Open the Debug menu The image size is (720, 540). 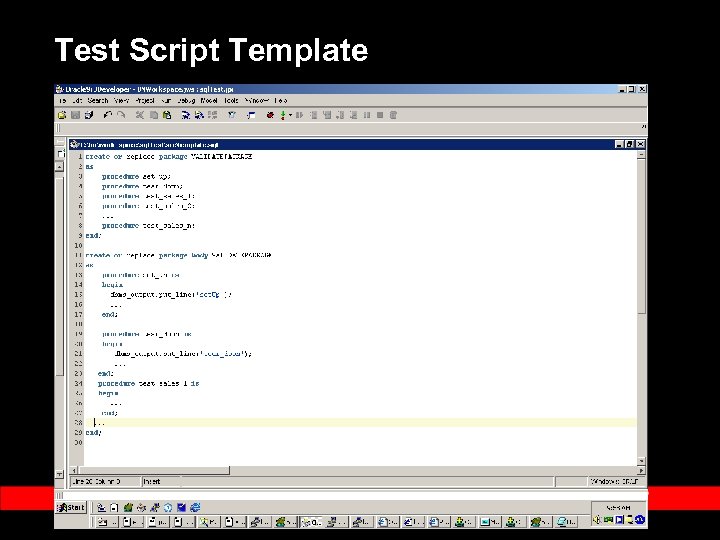tap(186, 101)
